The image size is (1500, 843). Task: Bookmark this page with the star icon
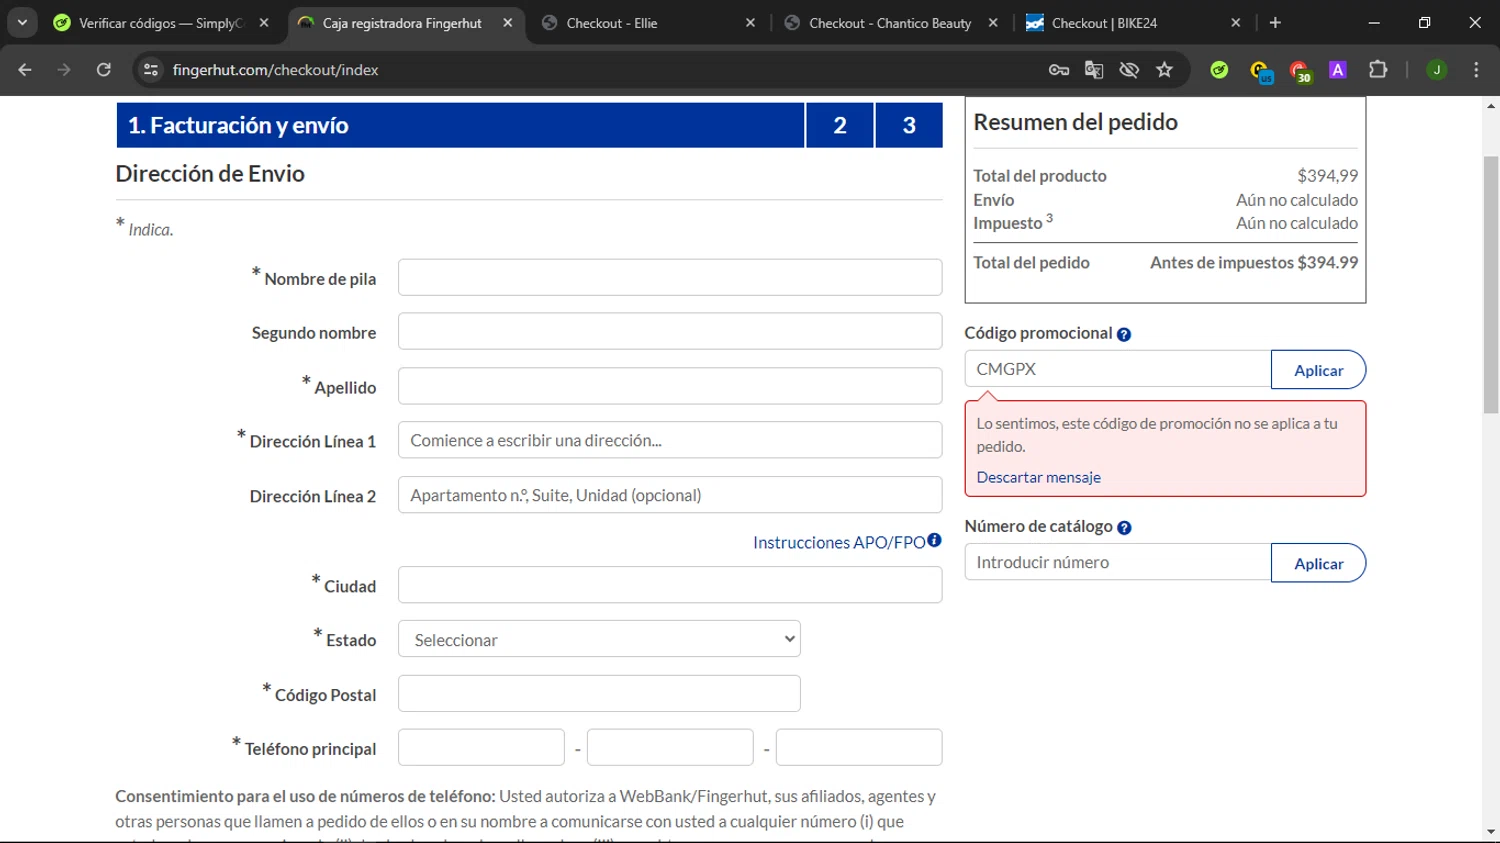pos(1164,70)
